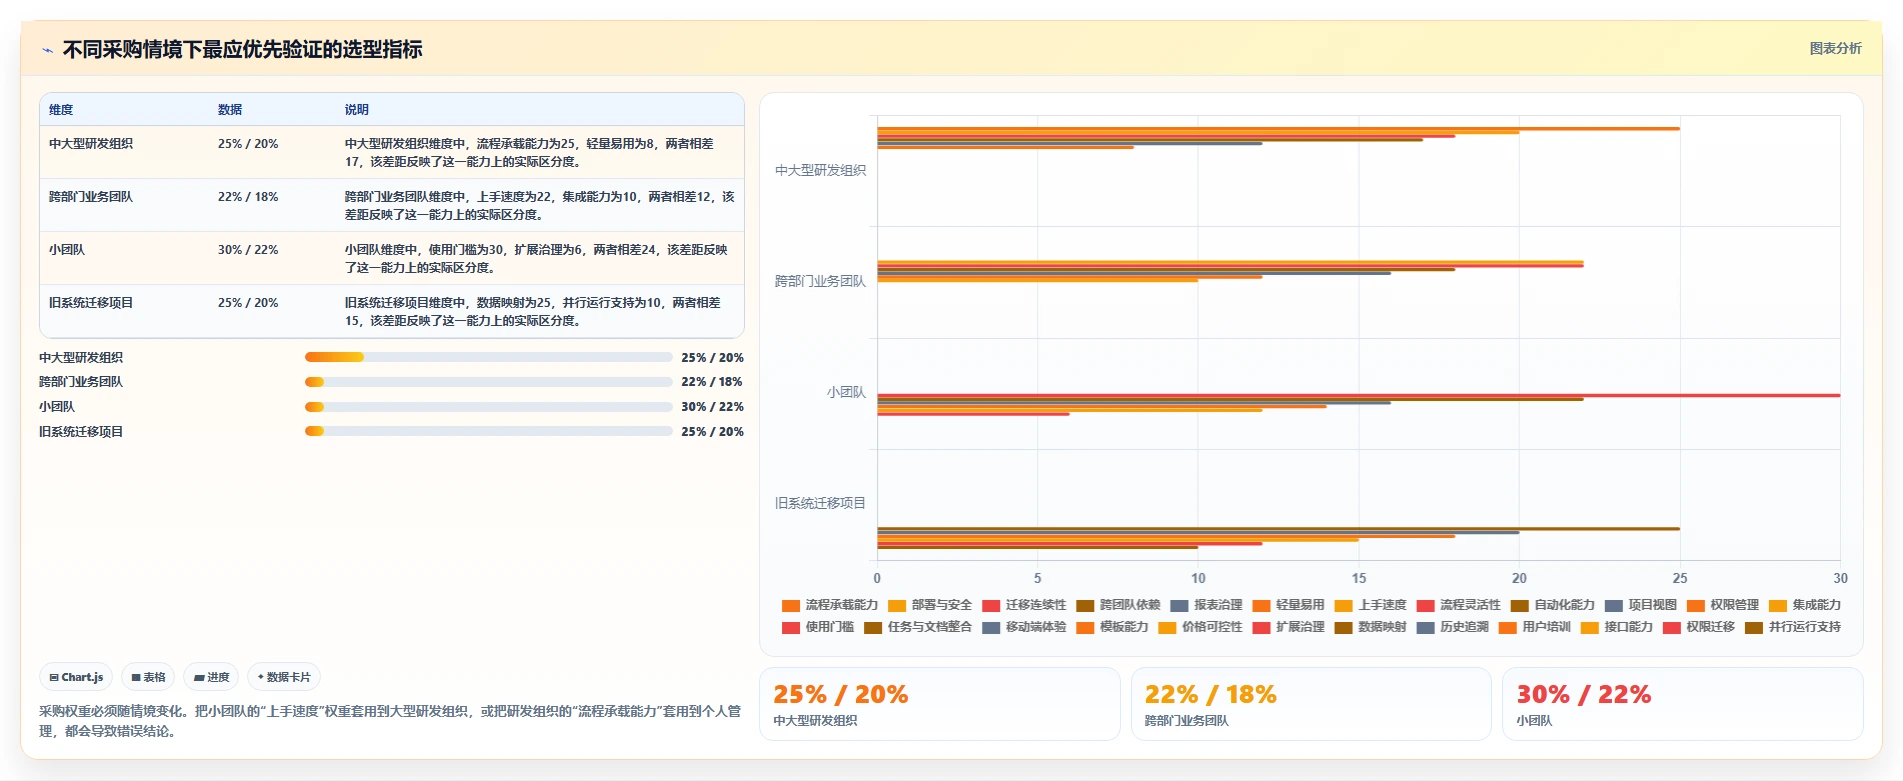This screenshot has height=781, width=1903.
Task: Toggle the 轻量易用 legend series
Action: point(1288,605)
